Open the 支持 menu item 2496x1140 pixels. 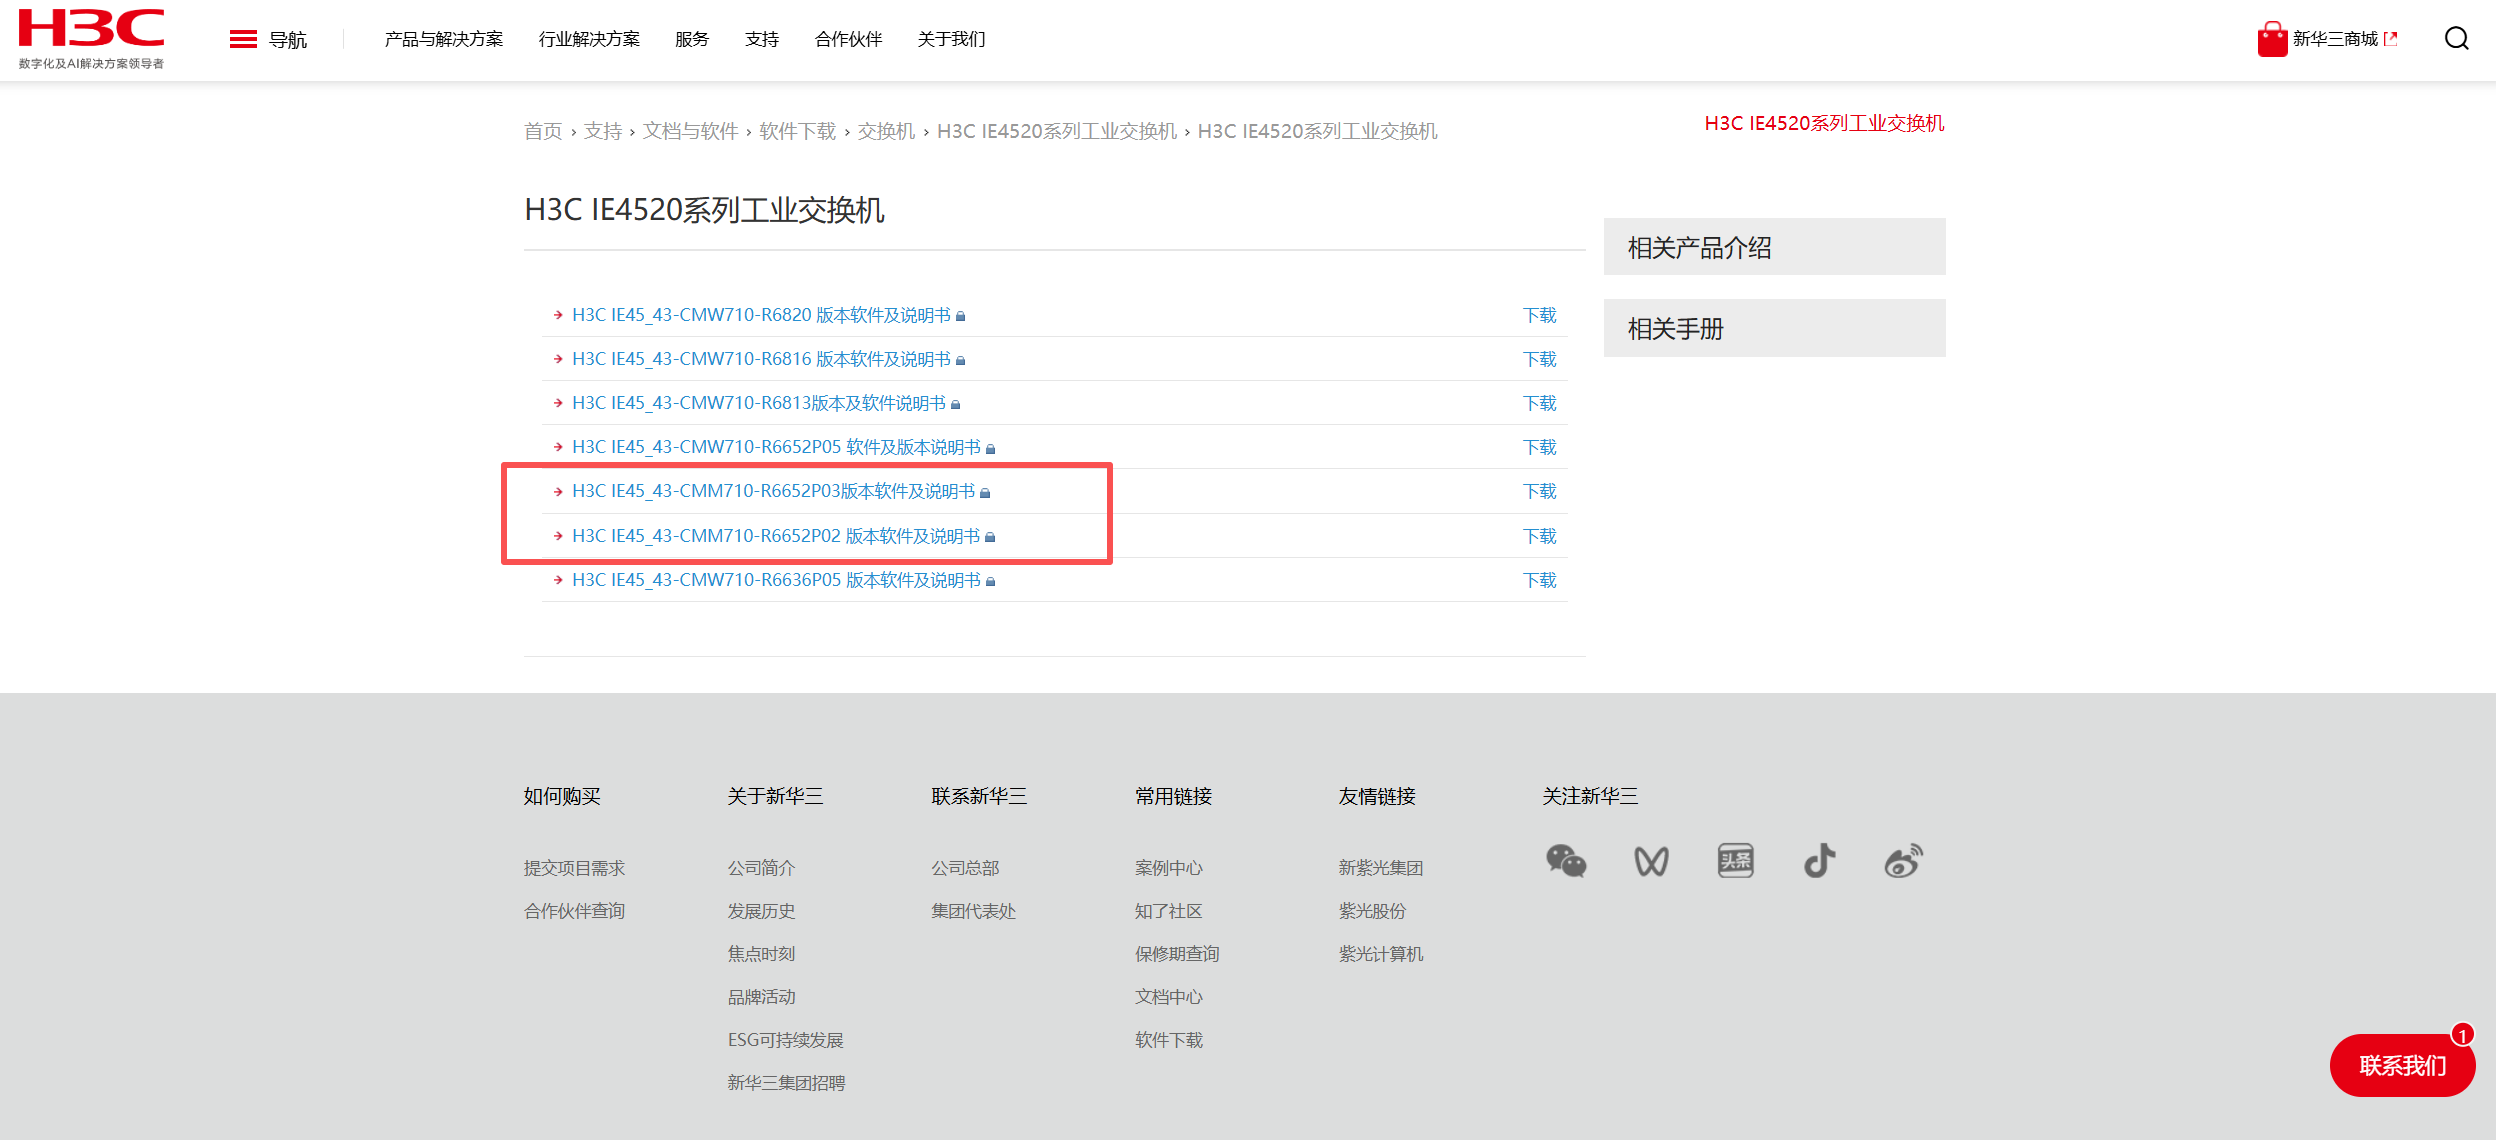pos(761,39)
